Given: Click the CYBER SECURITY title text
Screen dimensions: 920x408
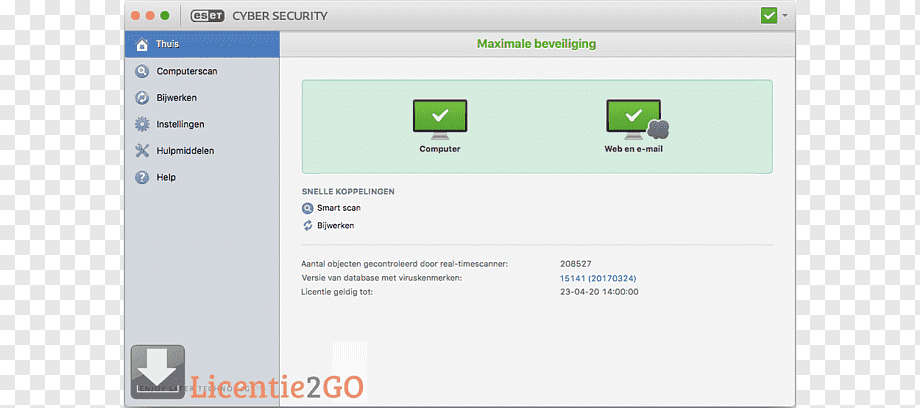Looking at the screenshot, I should (280, 16).
